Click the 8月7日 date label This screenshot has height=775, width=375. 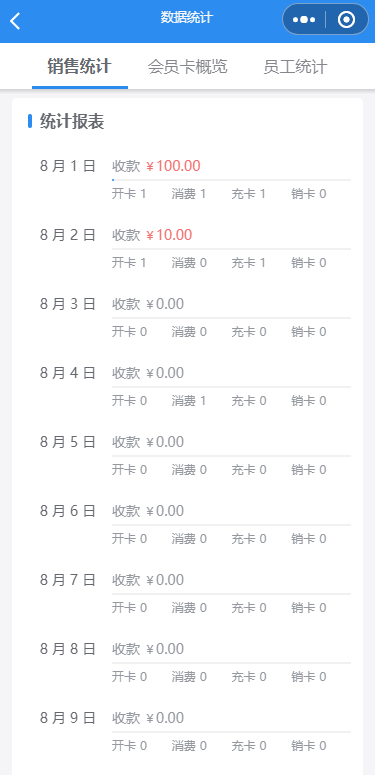click(x=68, y=579)
